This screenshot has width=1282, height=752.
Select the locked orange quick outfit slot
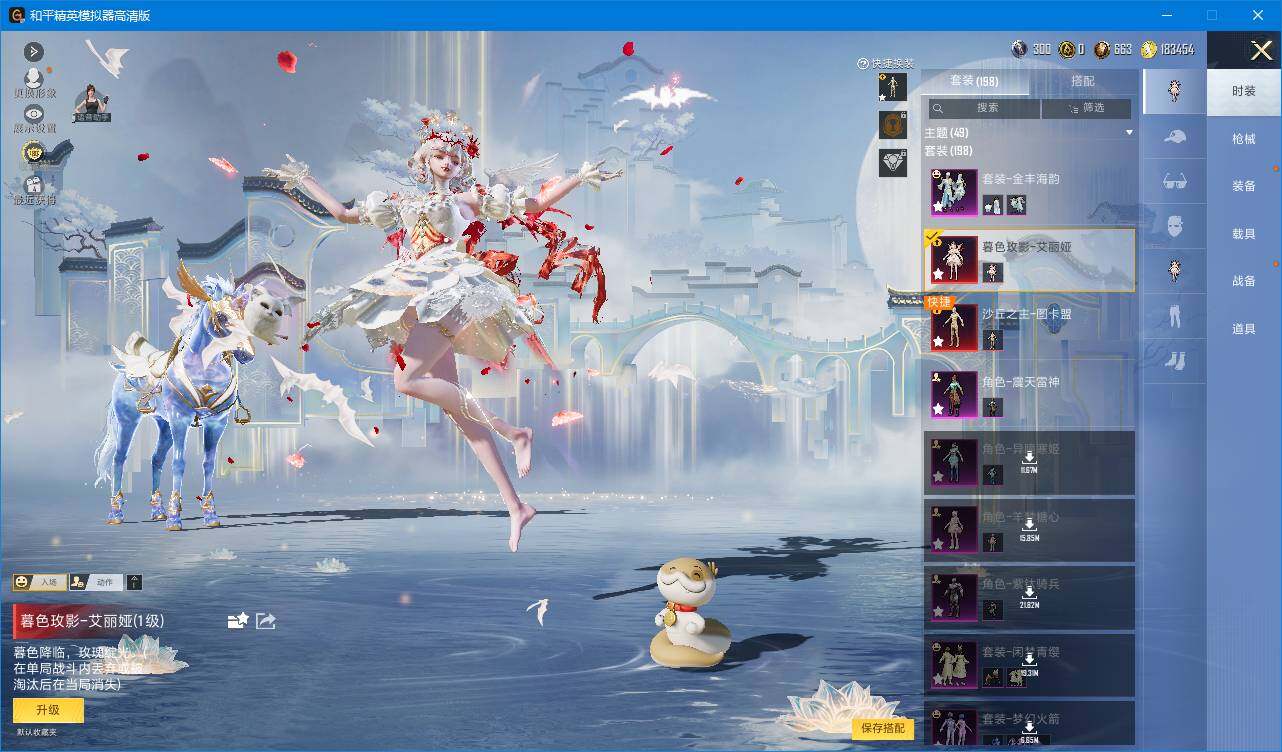(x=892, y=124)
